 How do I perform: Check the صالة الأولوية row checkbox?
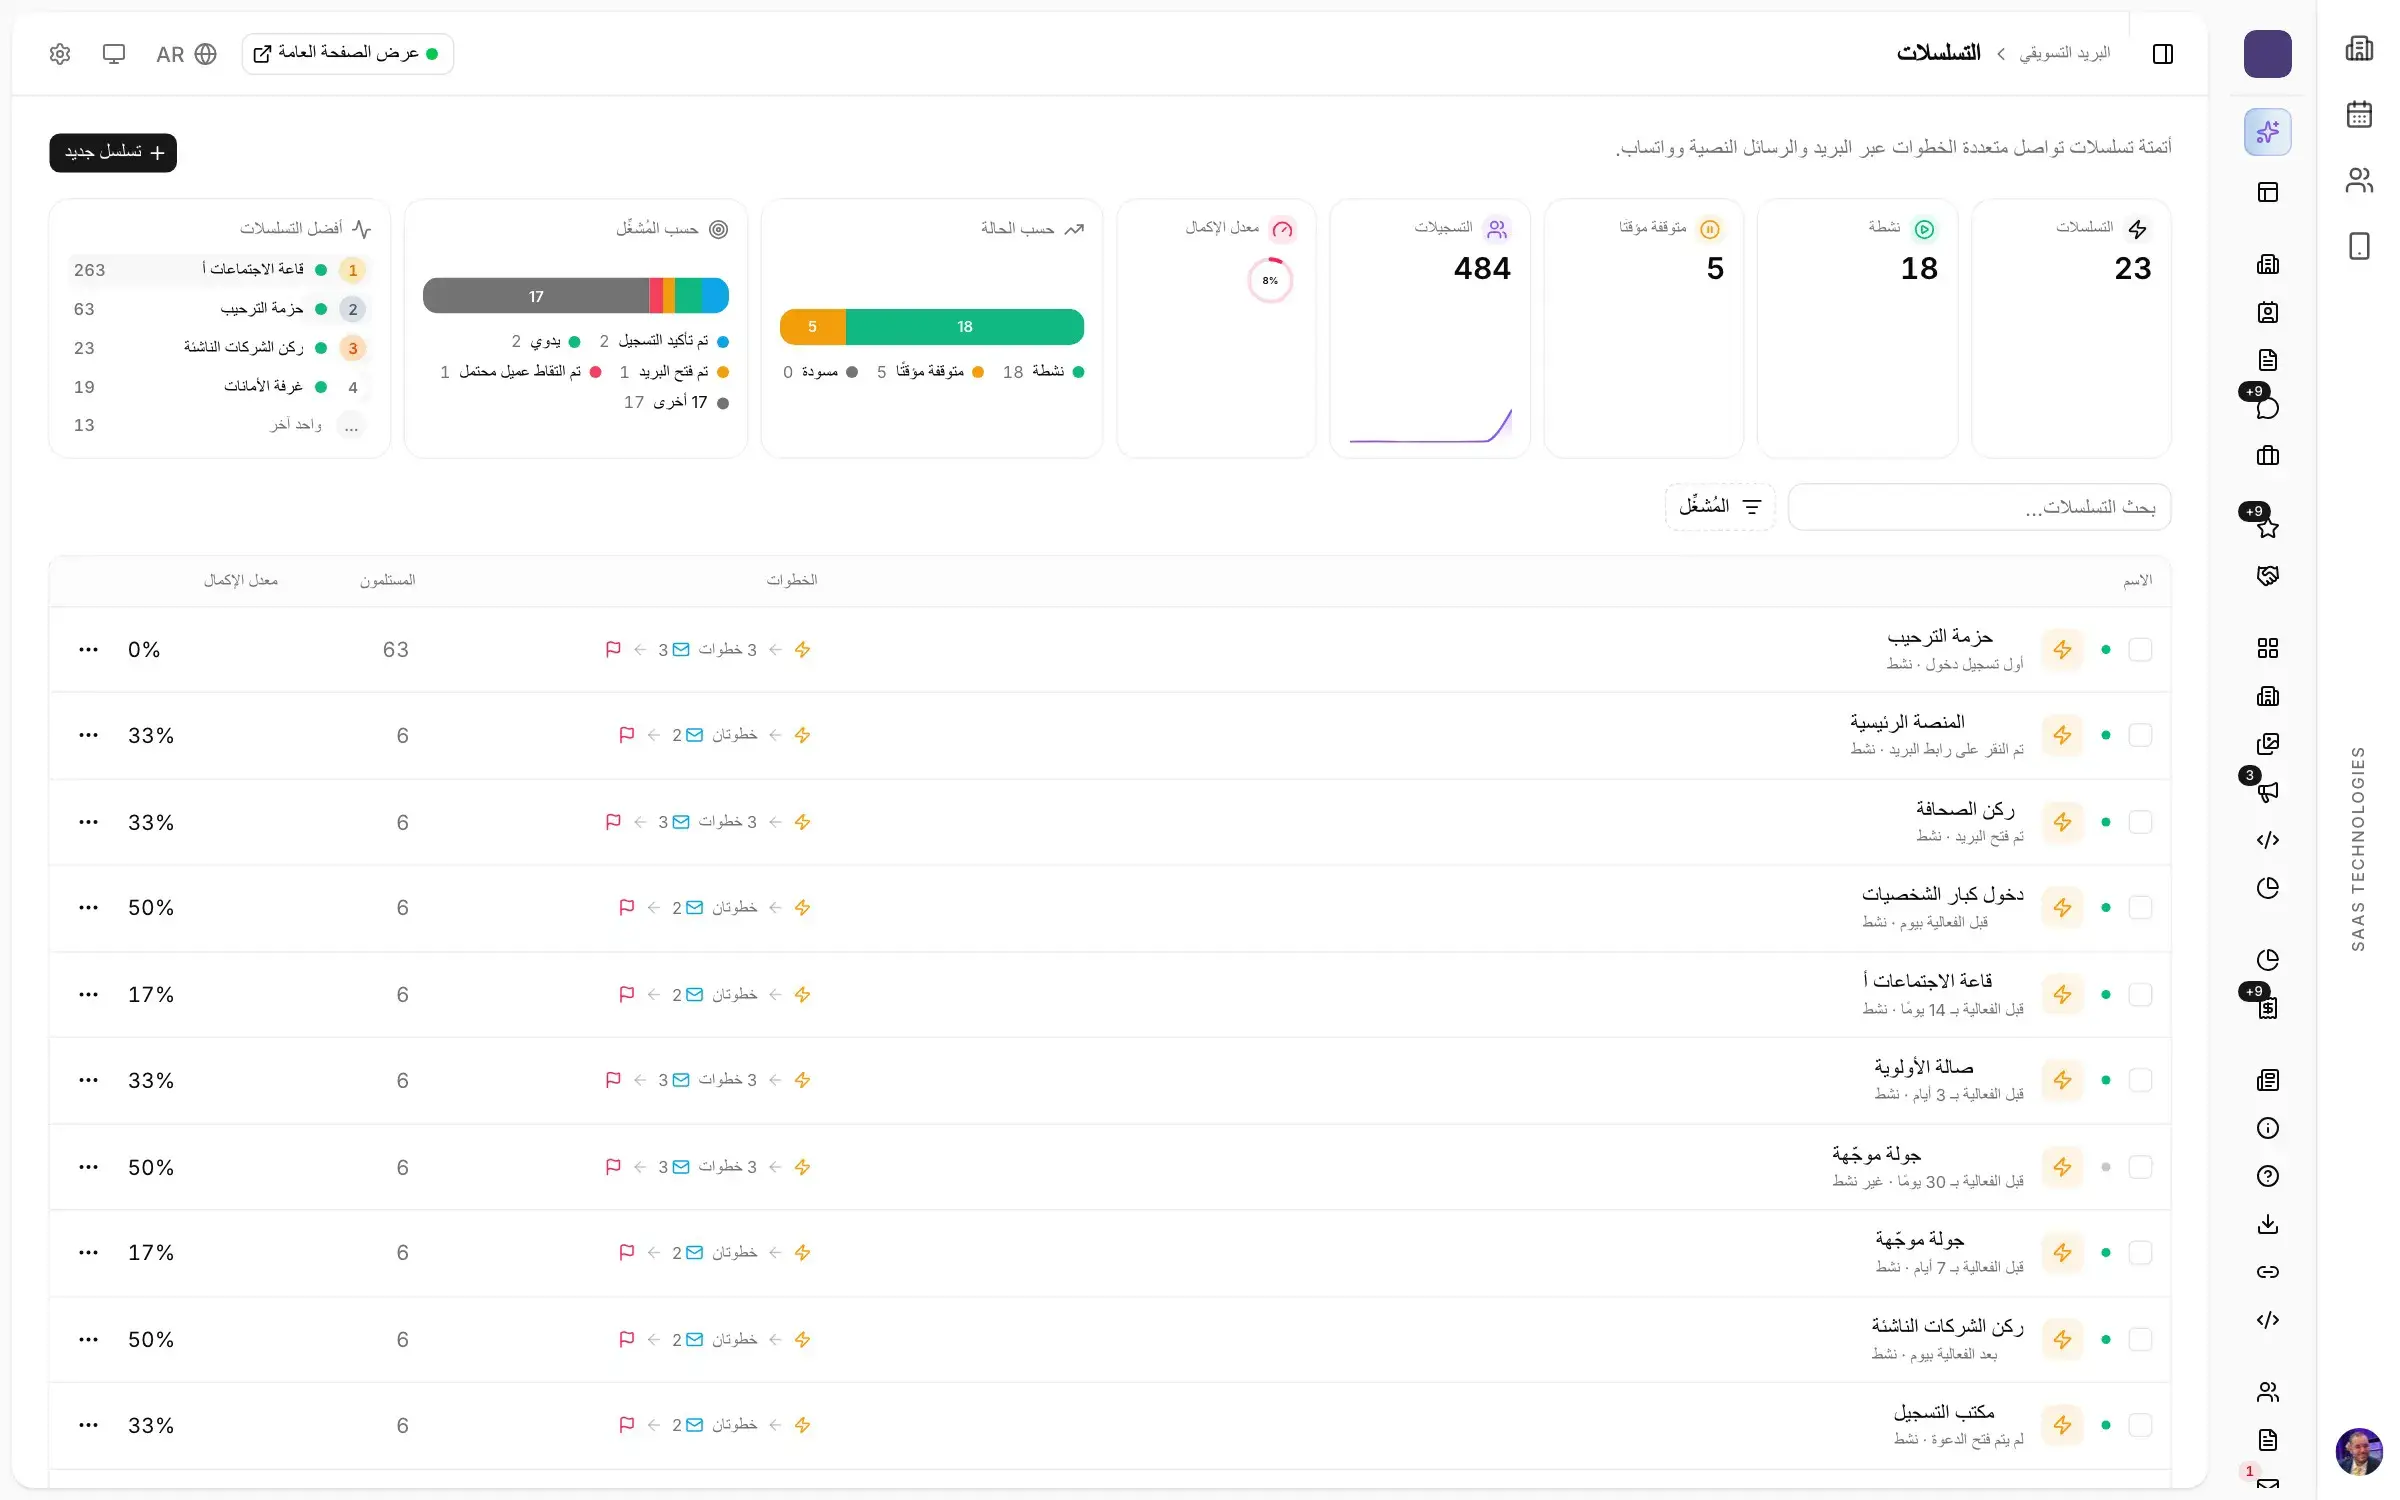(x=2140, y=1080)
